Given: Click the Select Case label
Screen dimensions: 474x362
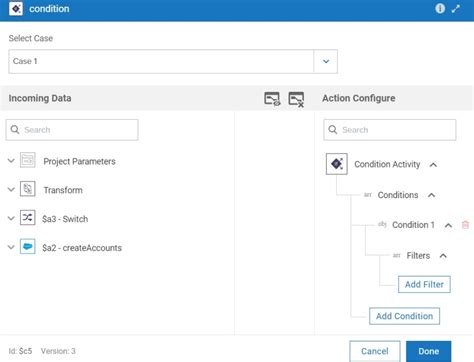Looking at the screenshot, I should pos(31,38).
